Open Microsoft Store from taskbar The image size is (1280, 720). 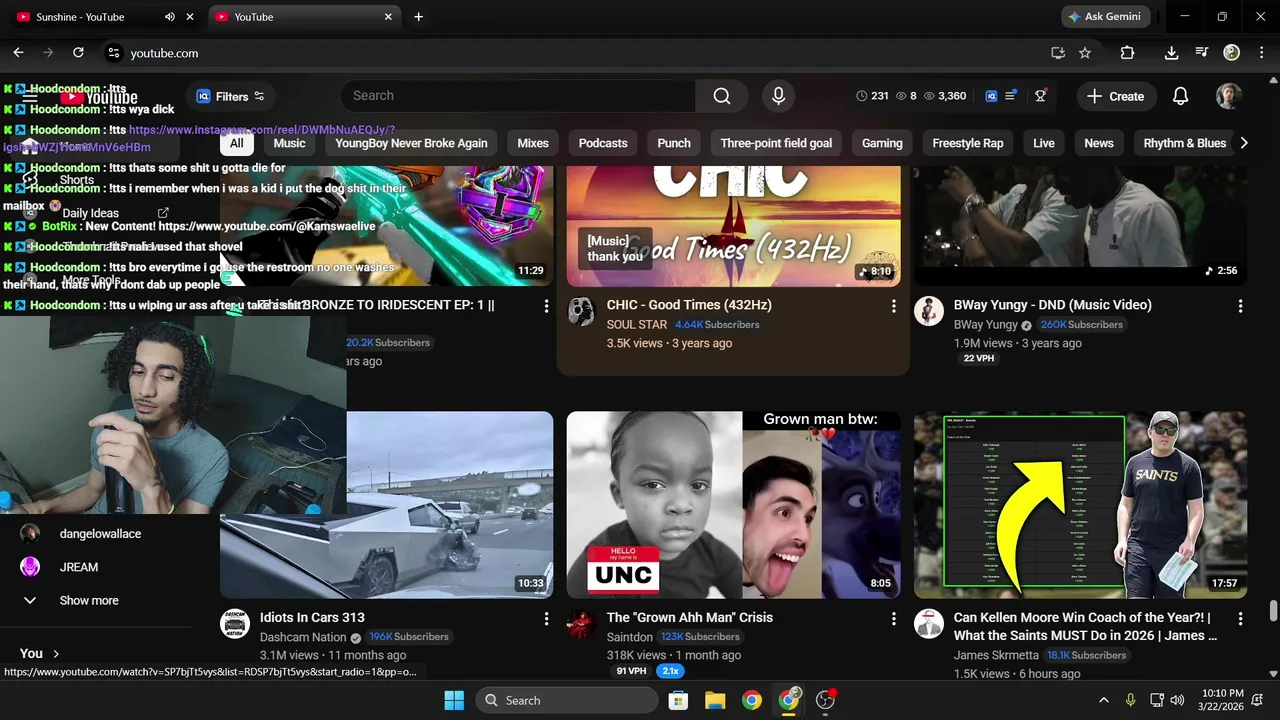[x=678, y=700]
